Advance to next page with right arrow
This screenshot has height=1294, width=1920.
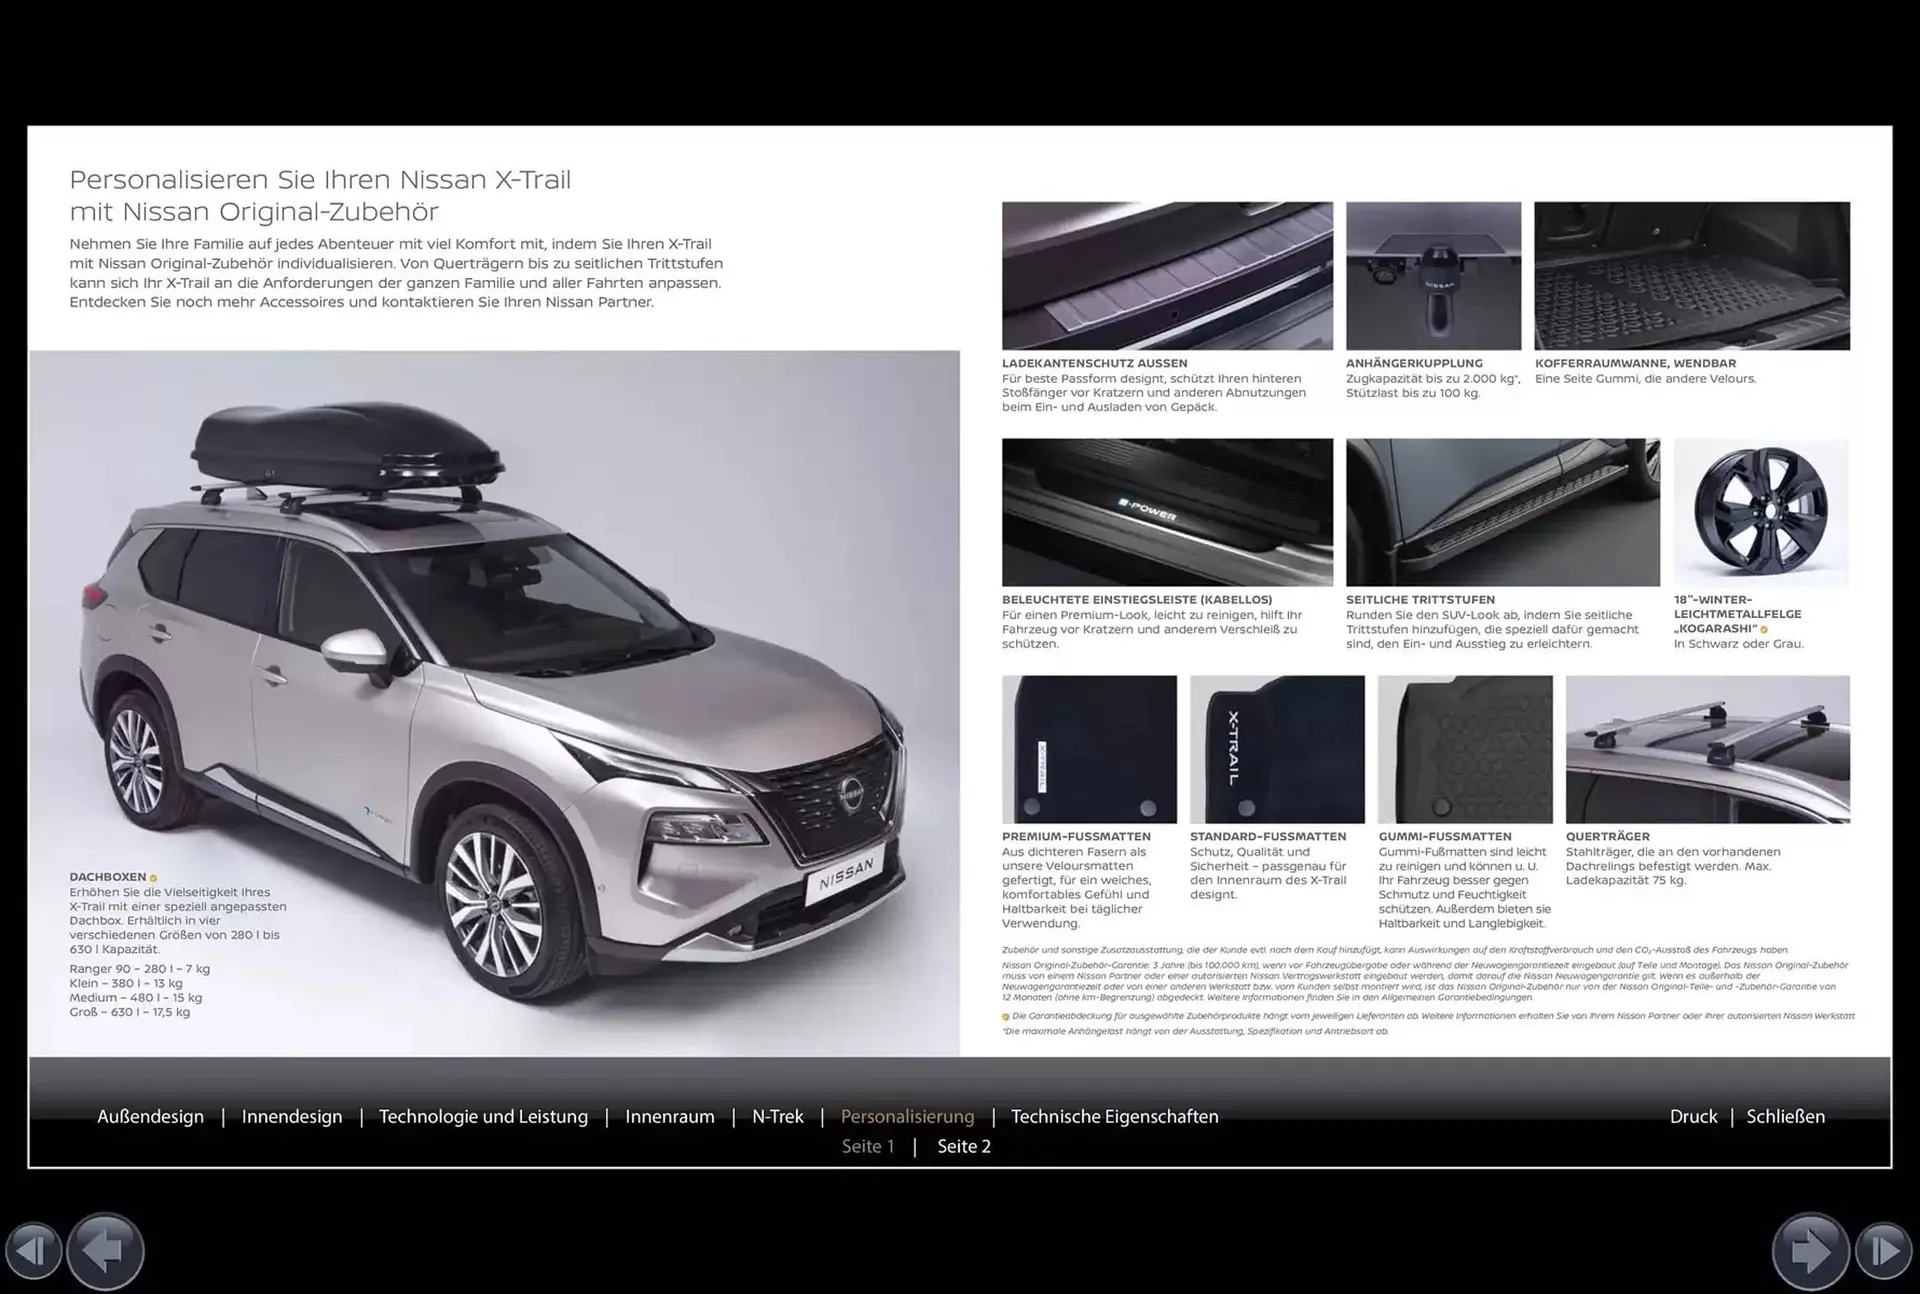tap(1811, 1251)
